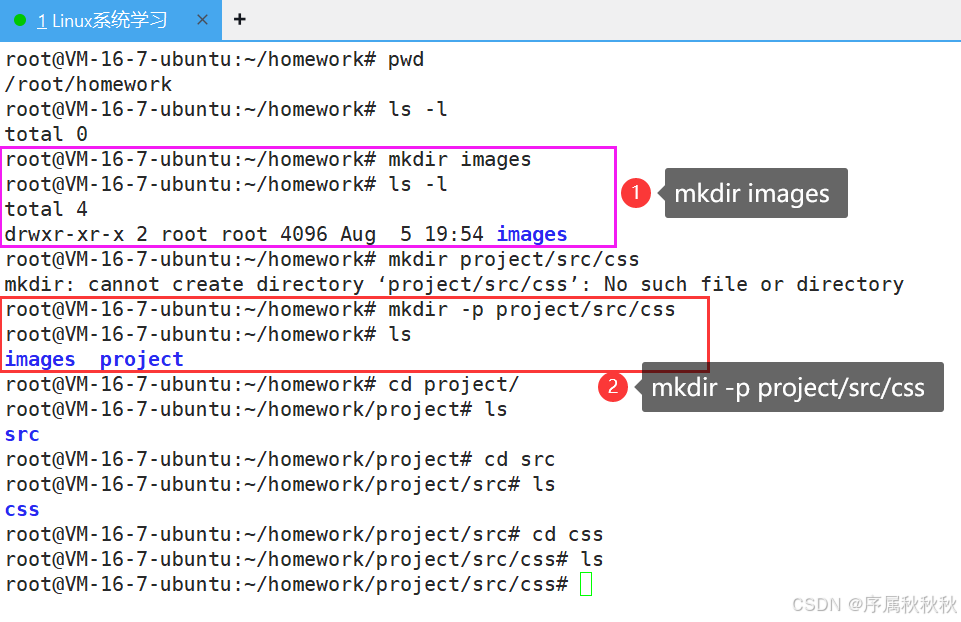Click the '19:54' timestamp in listing
This screenshot has height=622, width=961.
coord(454,234)
